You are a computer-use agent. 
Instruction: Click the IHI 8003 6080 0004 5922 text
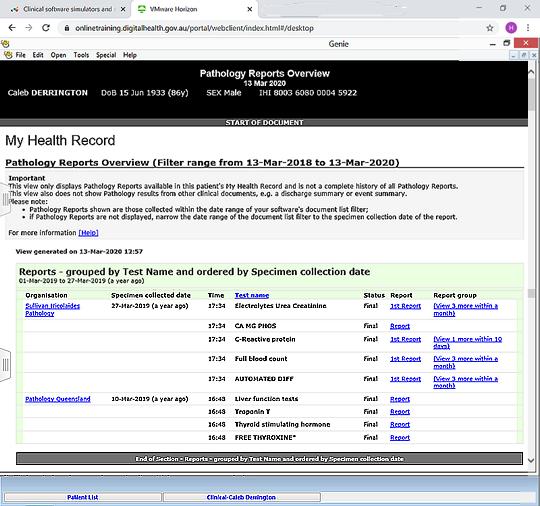point(308,93)
